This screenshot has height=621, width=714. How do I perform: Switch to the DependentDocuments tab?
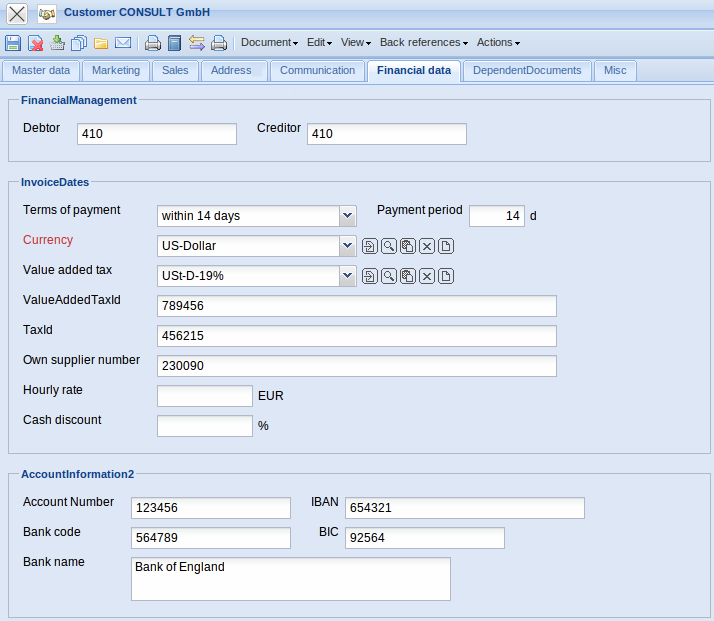pos(527,71)
